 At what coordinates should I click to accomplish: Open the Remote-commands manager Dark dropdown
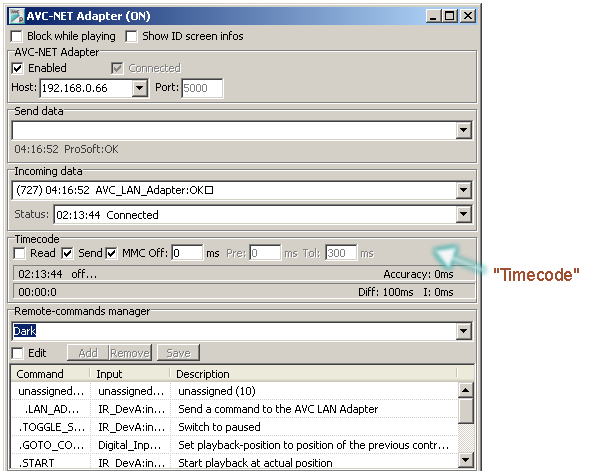463,331
